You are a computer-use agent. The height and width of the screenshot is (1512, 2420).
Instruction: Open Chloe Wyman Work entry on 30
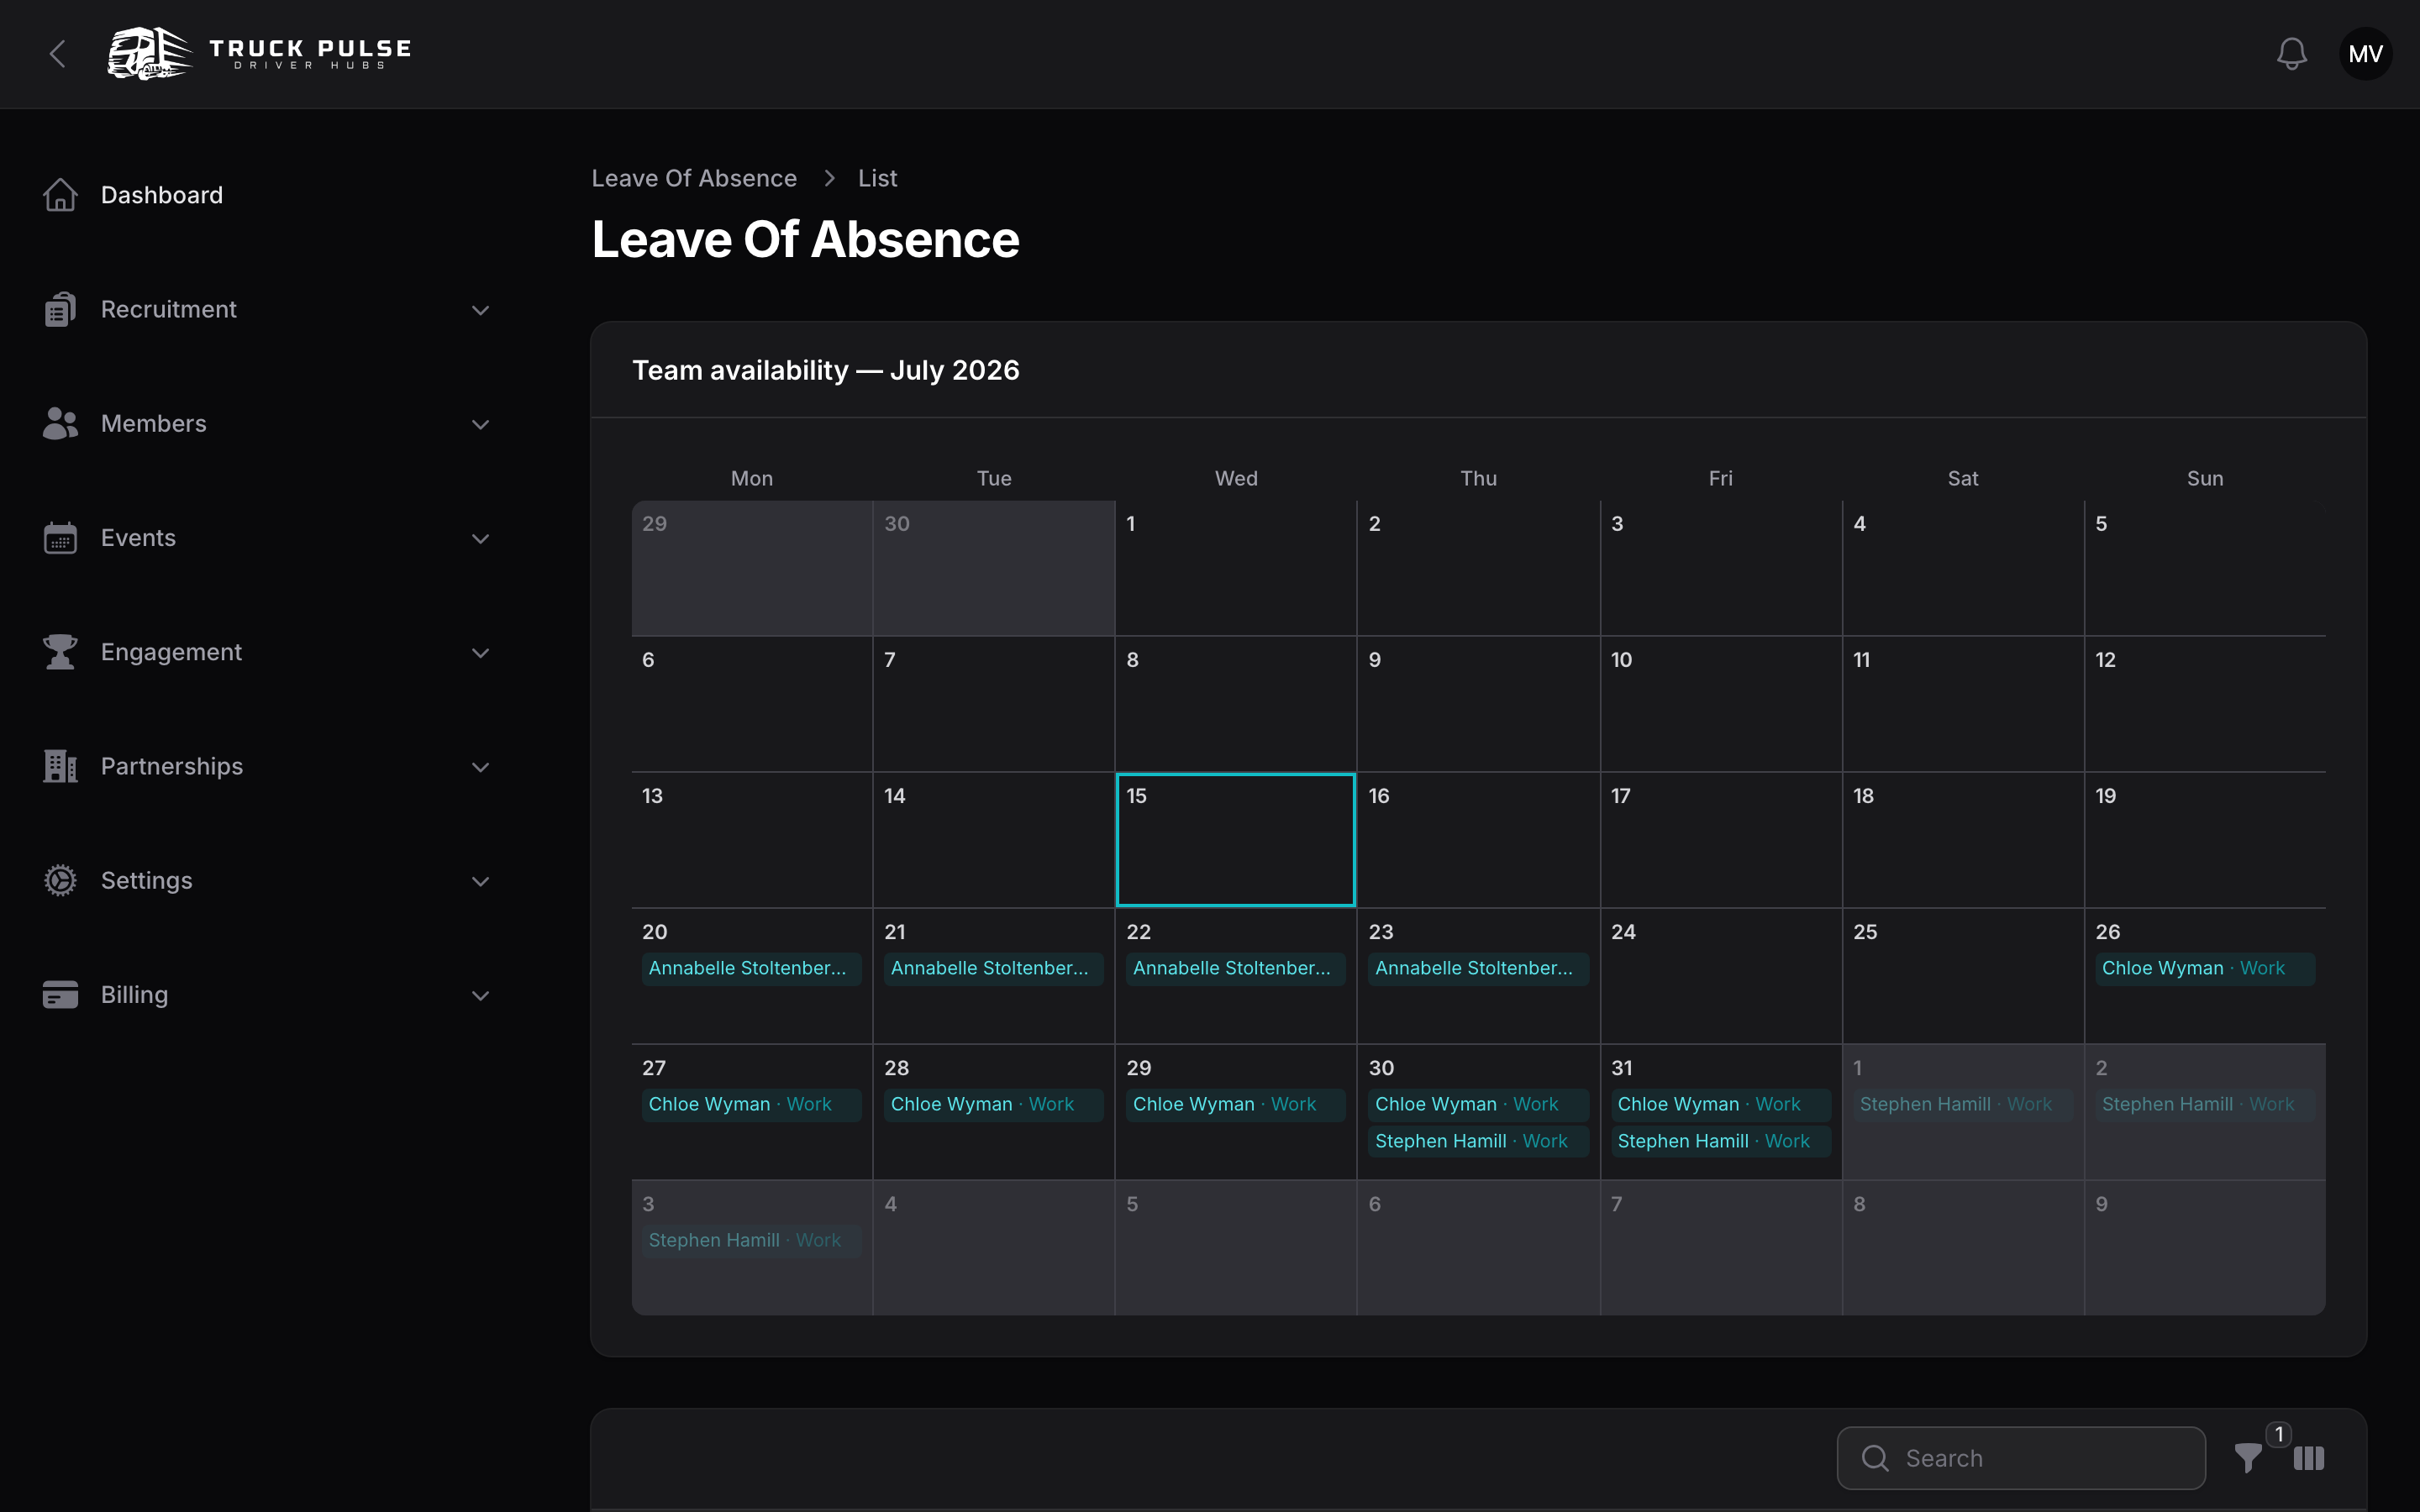coord(1478,1104)
